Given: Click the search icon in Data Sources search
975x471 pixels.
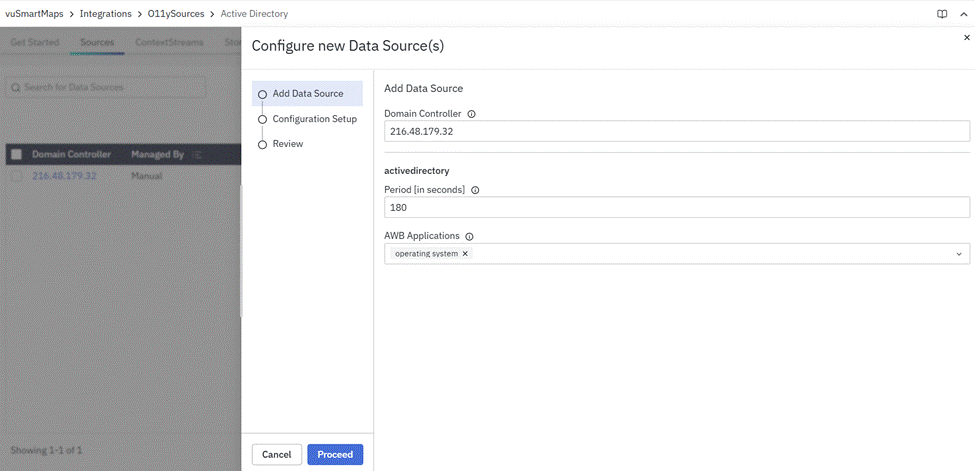Looking at the screenshot, I should tap(15, 88).
